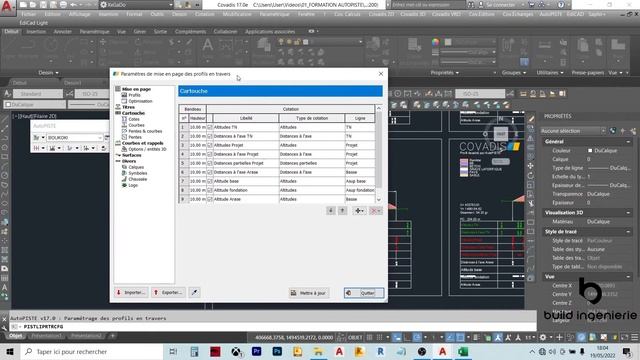The image size is (640, 360).
Task: Collapse the Visualisation 3D section
Action: 628,213
